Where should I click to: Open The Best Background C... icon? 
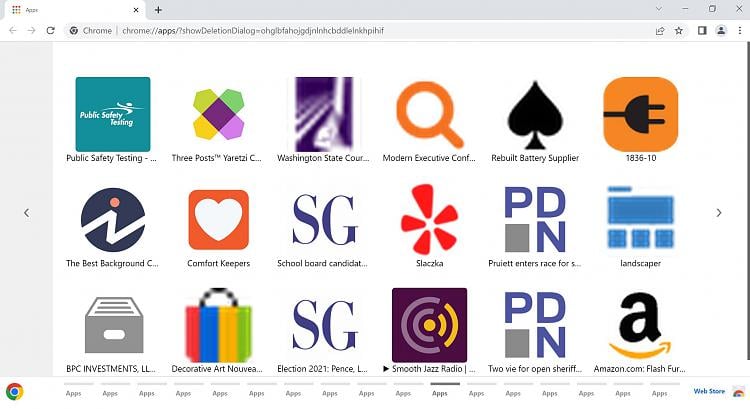[113, 220]
